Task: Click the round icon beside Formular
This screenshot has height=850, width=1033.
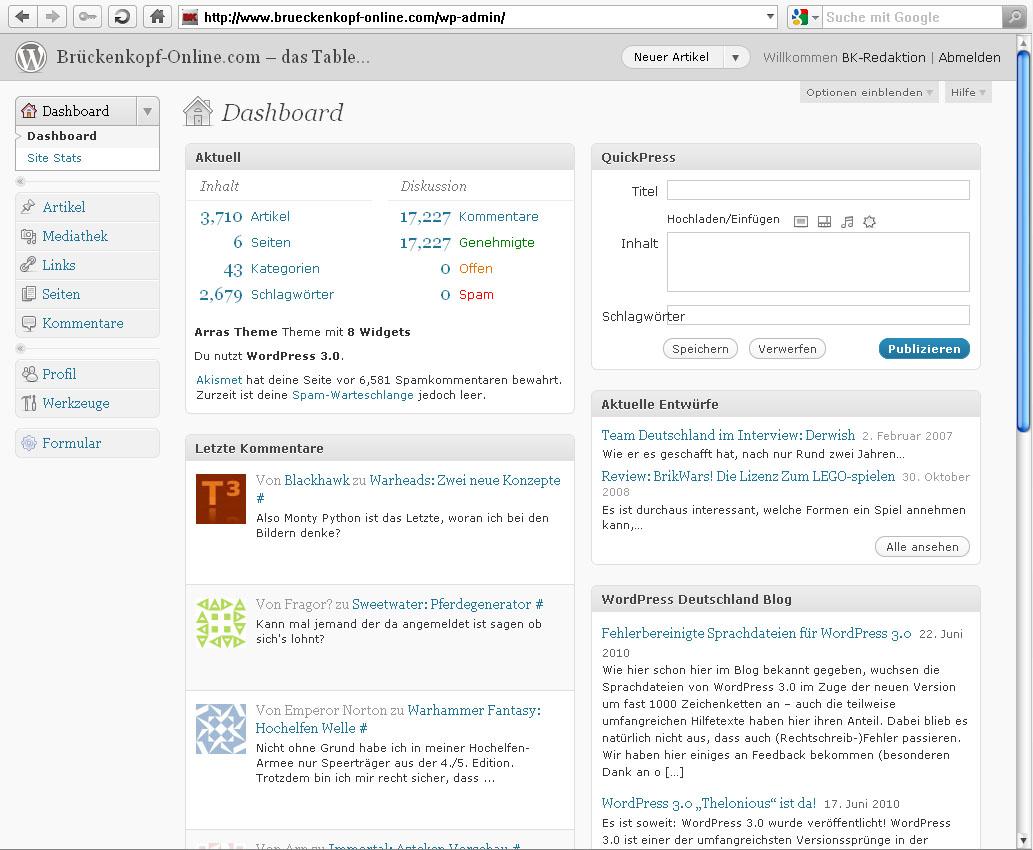Action: [x=29, y=443]
